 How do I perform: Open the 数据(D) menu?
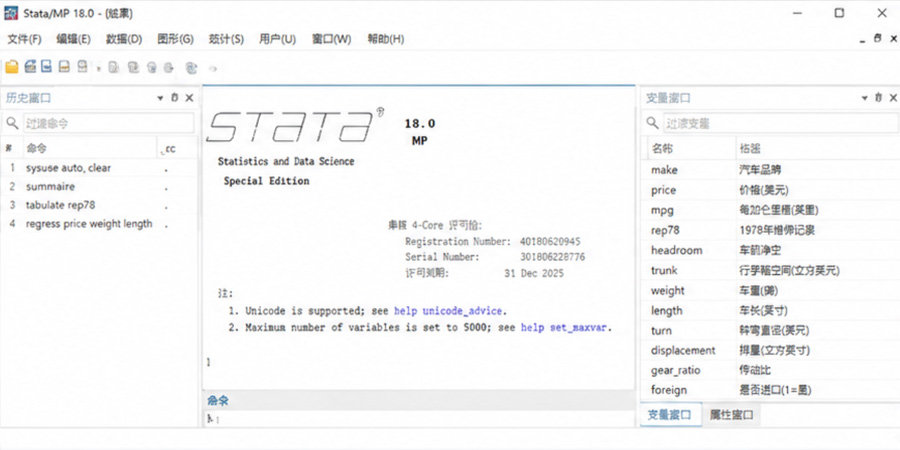(x=124, y=39)
